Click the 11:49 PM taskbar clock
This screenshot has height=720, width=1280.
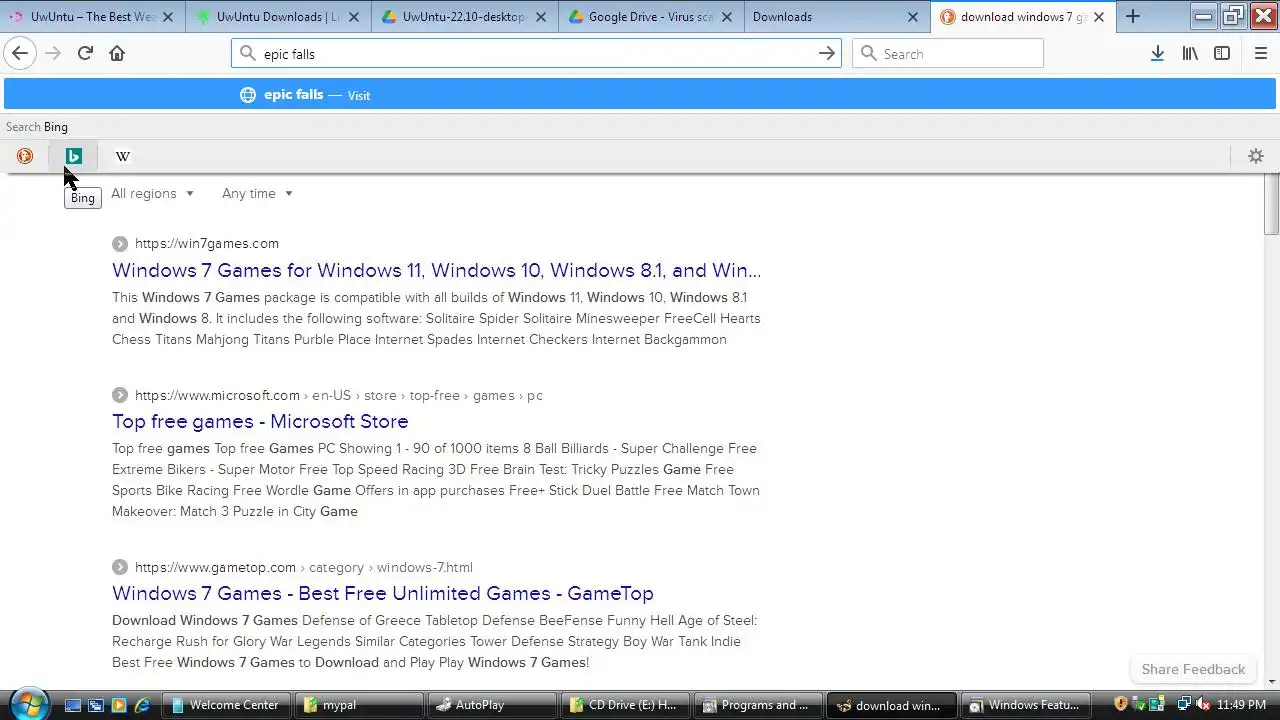(x=1241, y=705)
